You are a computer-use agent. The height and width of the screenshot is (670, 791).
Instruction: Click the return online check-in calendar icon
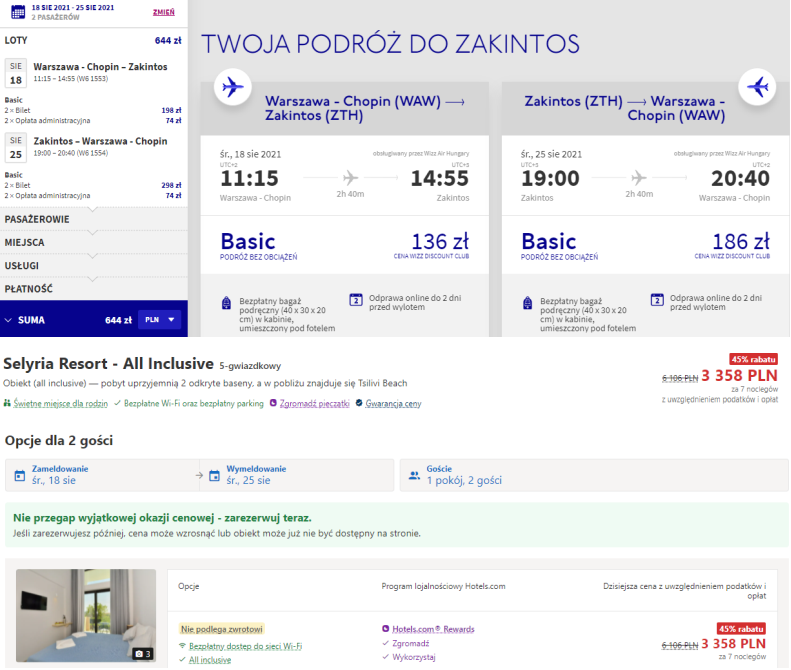tap(657, 300)
